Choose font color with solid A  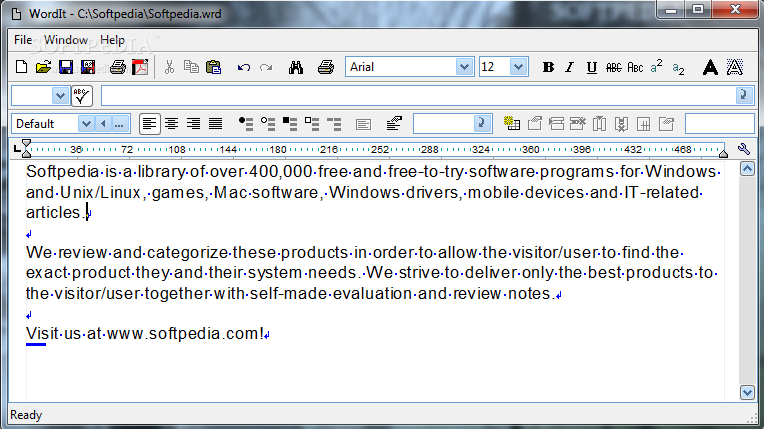(710, 67)
